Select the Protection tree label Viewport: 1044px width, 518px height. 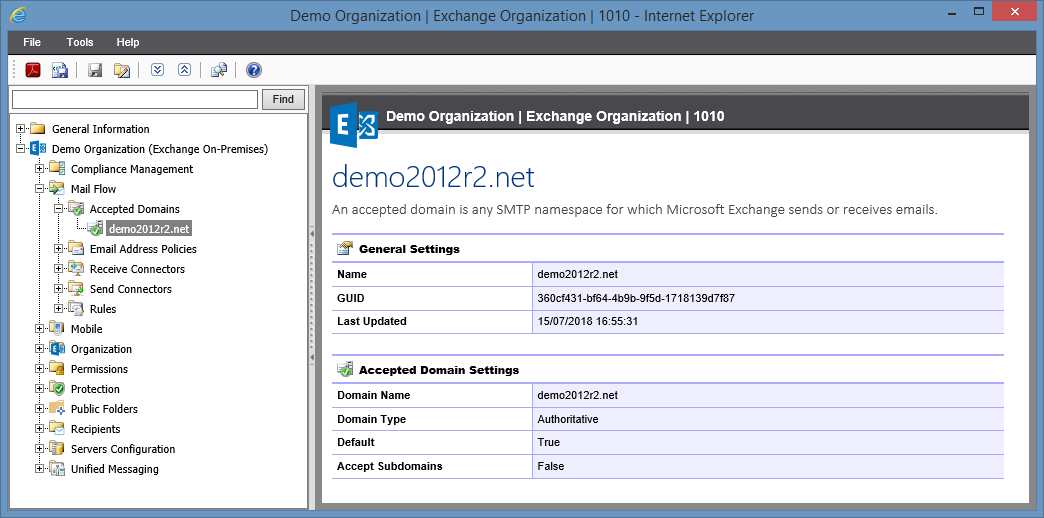point(95,389)
